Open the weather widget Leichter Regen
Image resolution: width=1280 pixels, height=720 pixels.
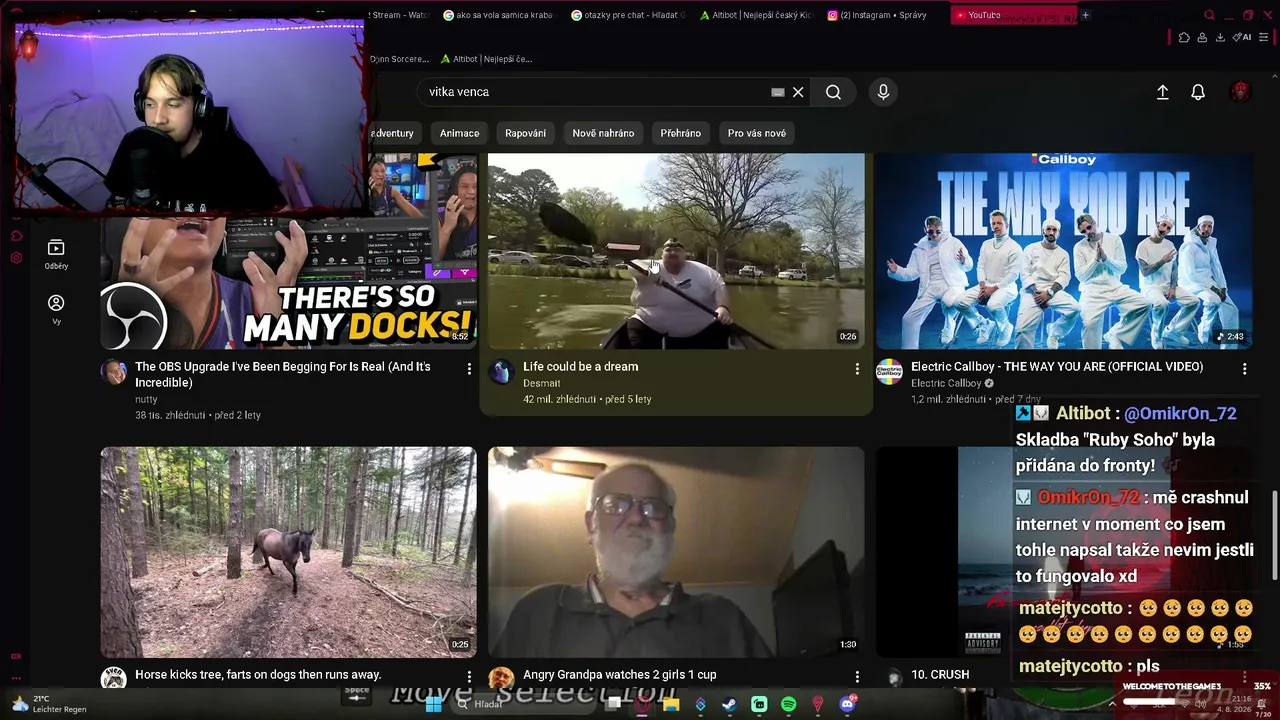(x=48, y=704)
